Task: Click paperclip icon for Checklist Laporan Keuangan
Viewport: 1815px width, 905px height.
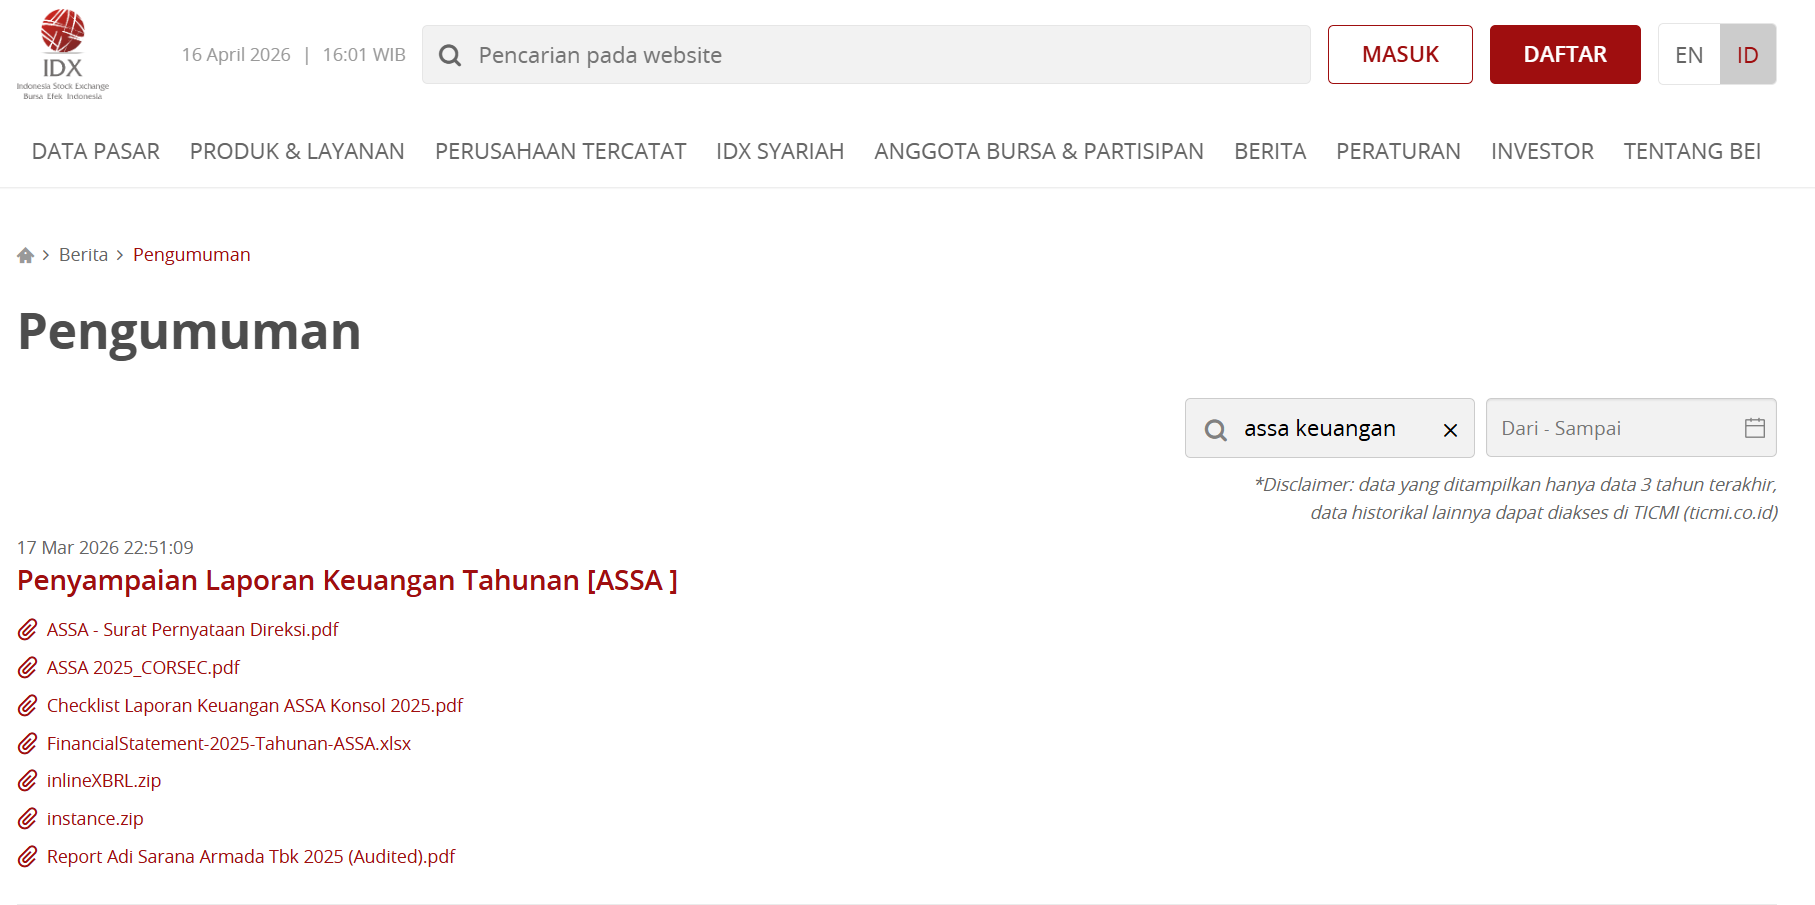Action: click(28, 706)
